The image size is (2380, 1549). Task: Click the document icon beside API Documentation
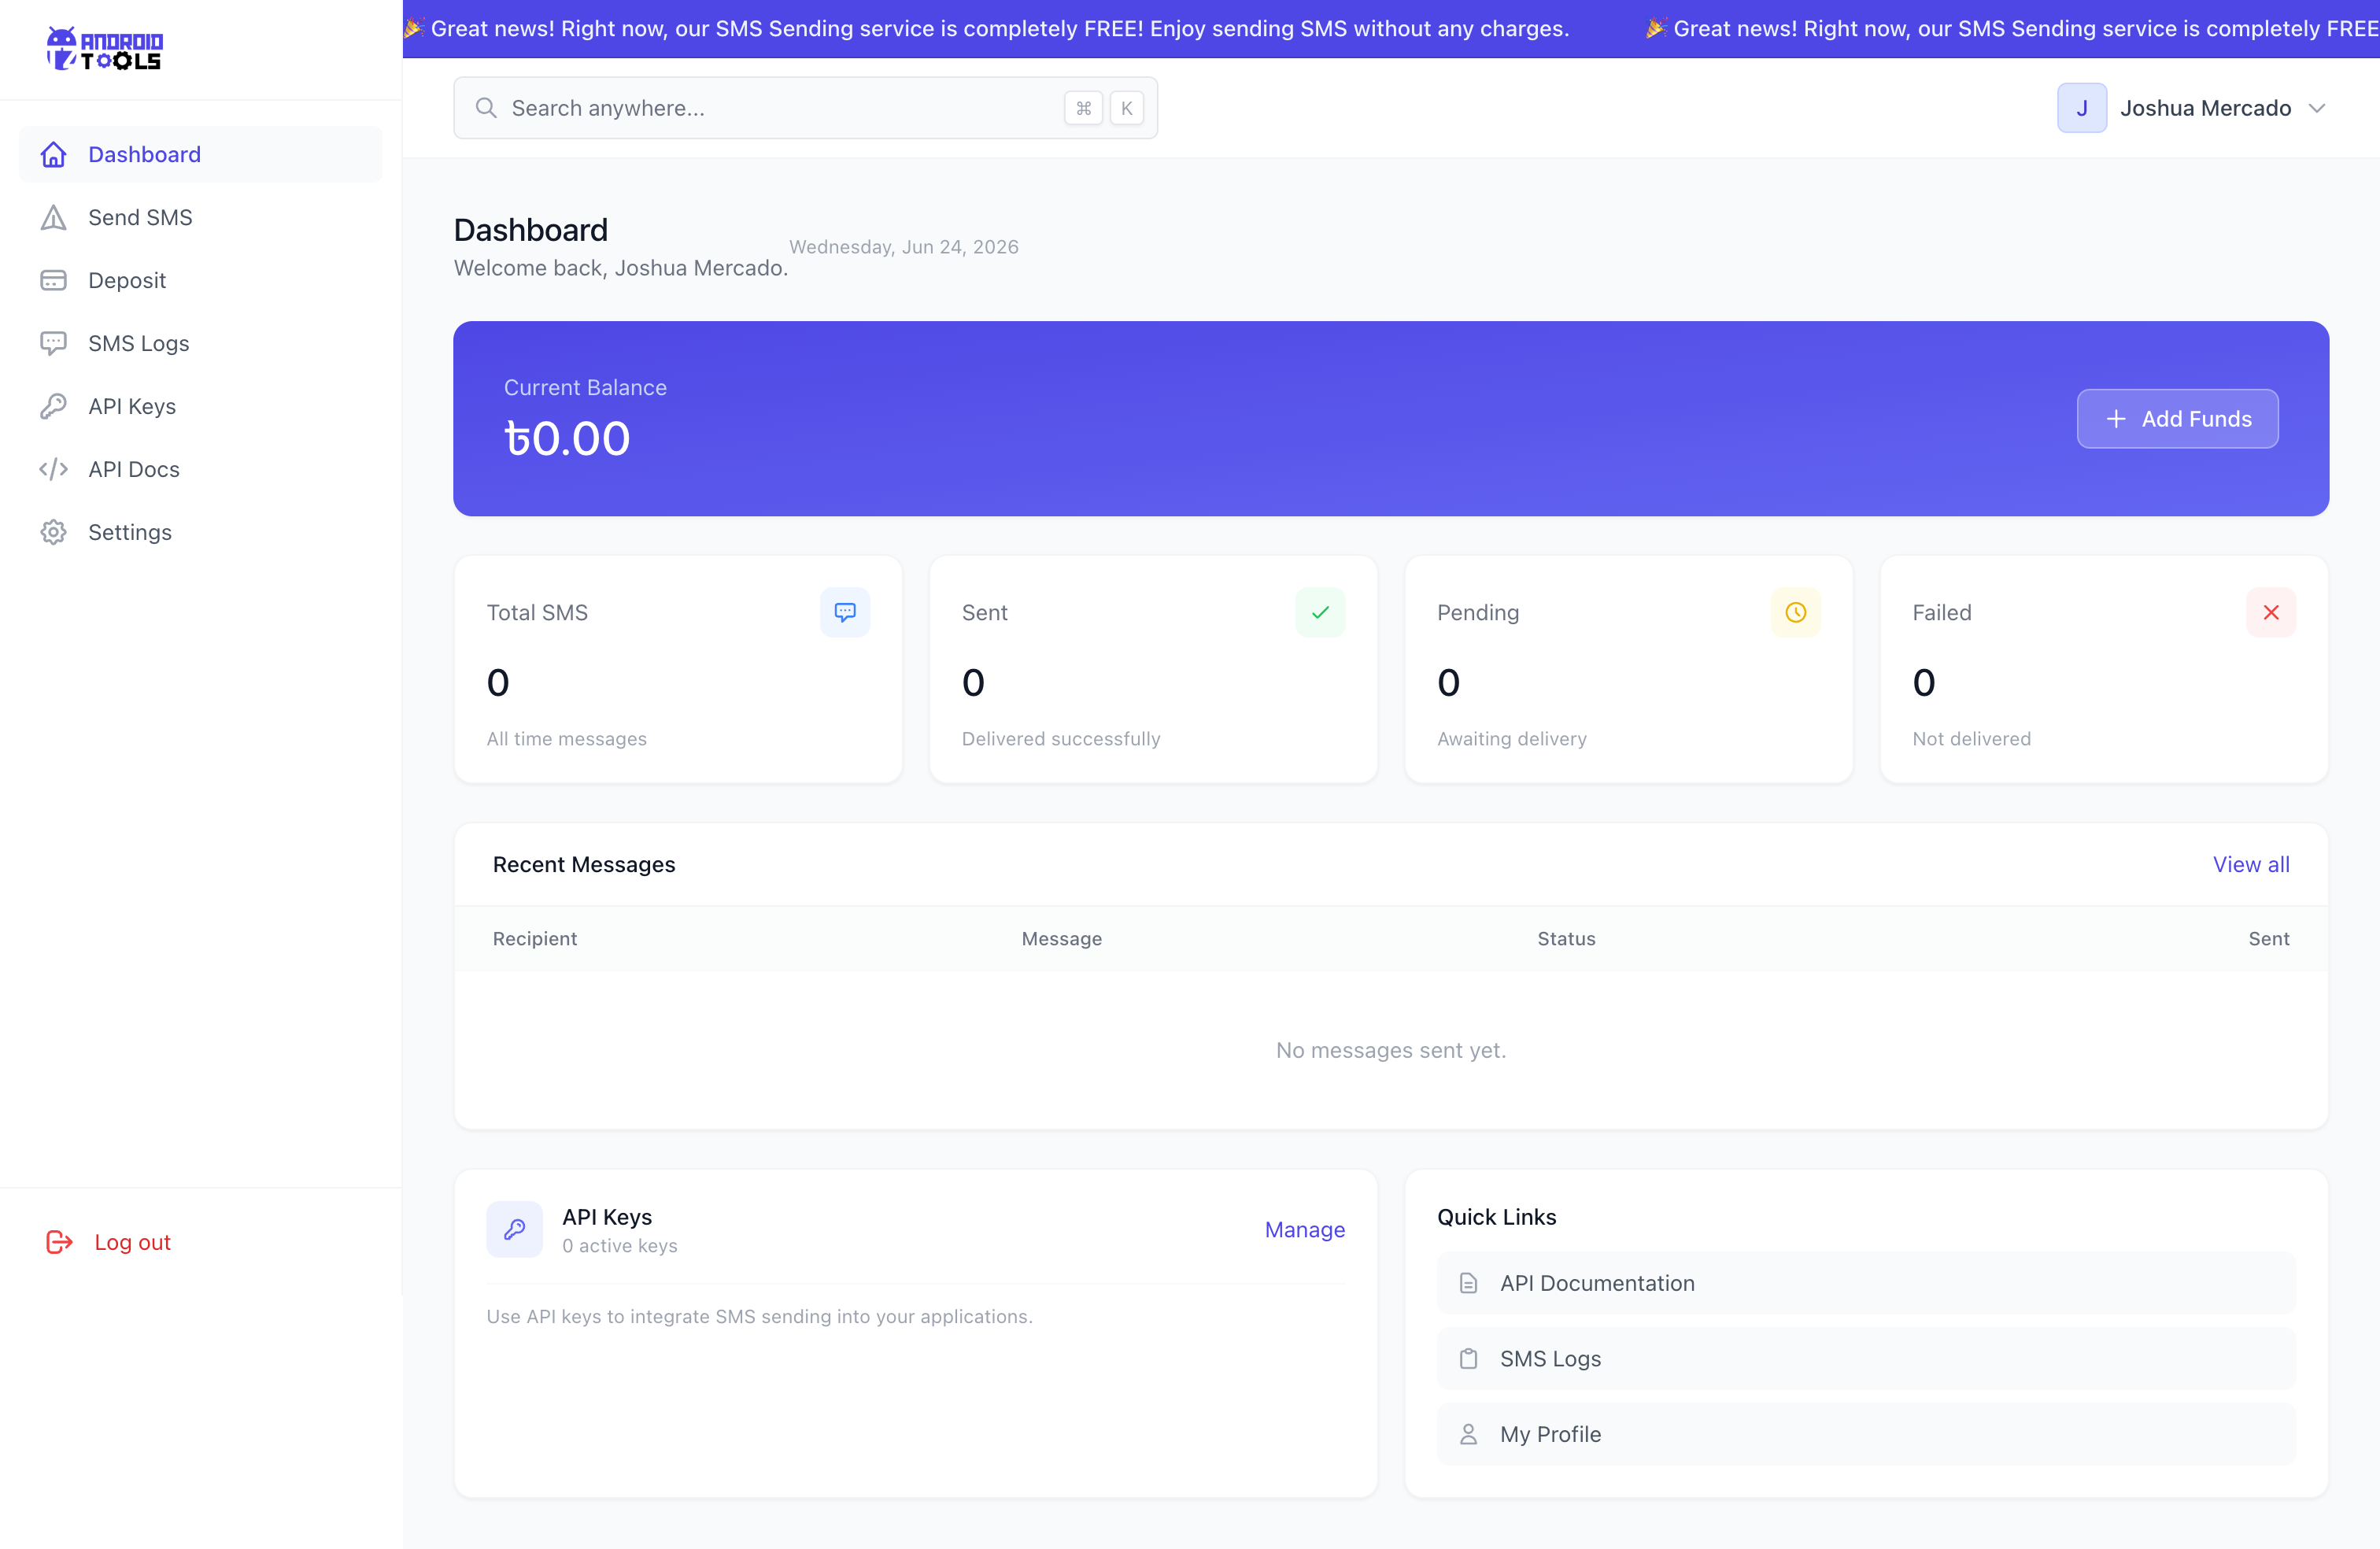[x=1468, y=1283]
